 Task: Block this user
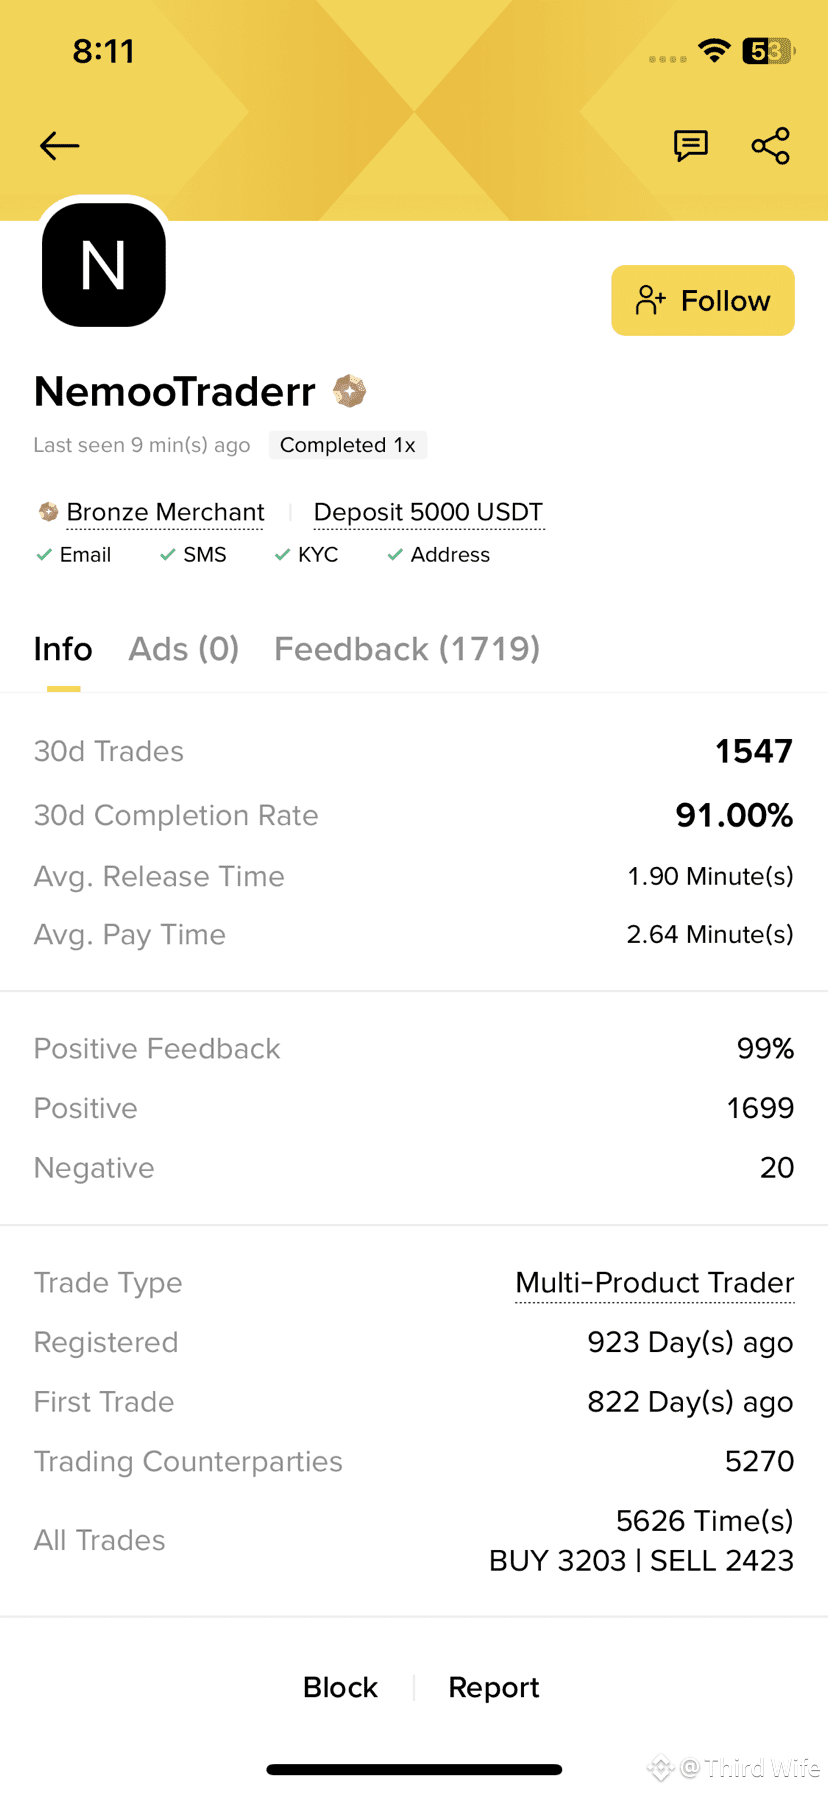click(340, 1687)
